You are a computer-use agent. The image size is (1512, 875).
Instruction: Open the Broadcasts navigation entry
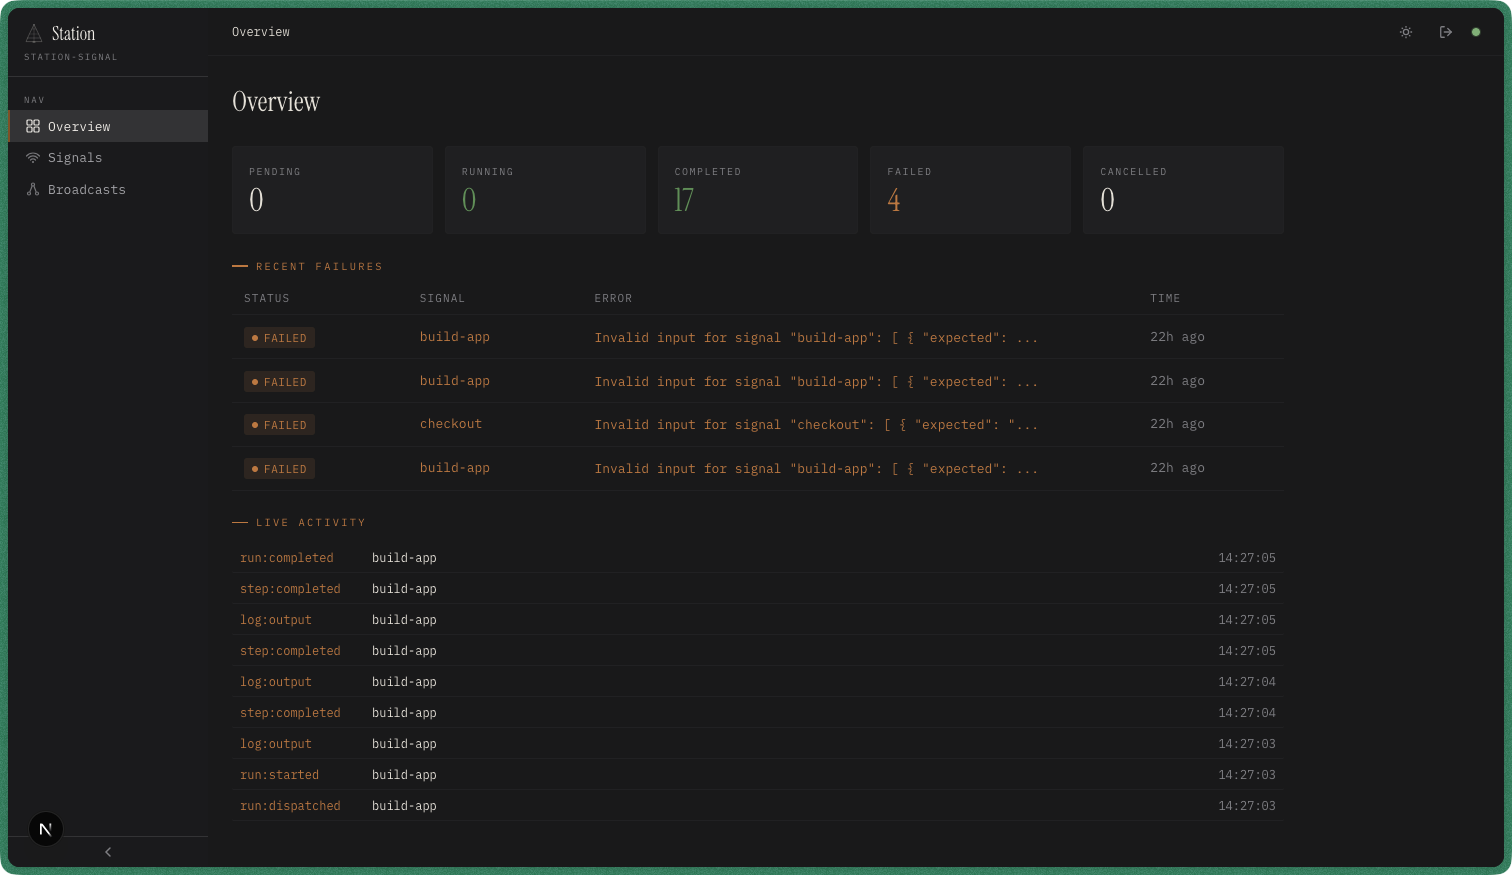point(85,189)
